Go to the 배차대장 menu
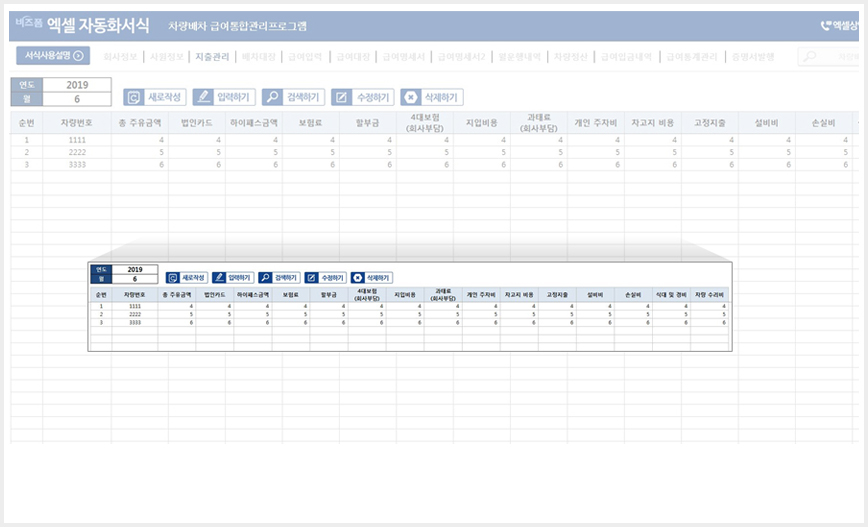Viewport: 868px width, 527px height. (x=259, y=56)
